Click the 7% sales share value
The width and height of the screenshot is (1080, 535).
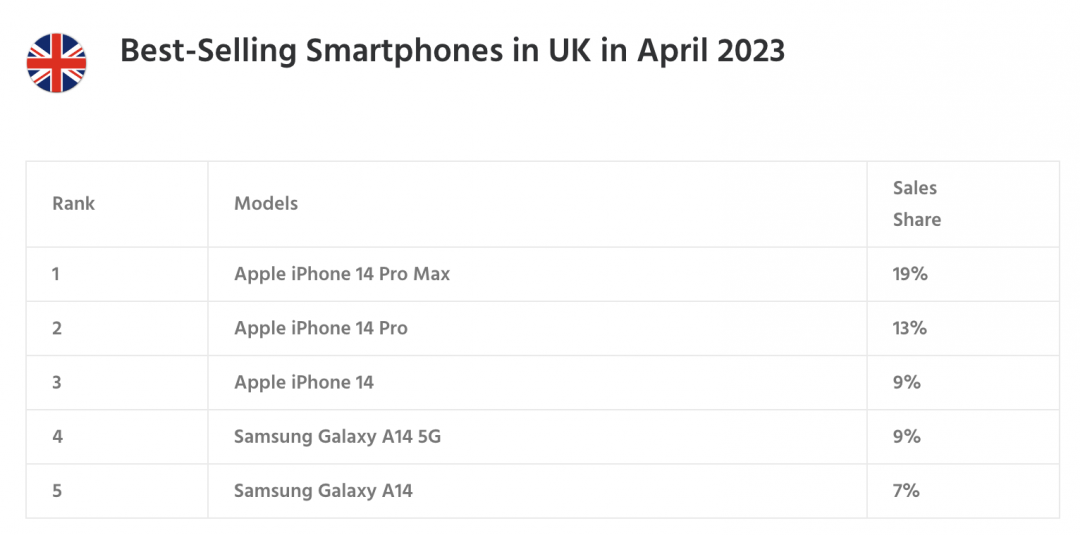(x=906, y=490)
